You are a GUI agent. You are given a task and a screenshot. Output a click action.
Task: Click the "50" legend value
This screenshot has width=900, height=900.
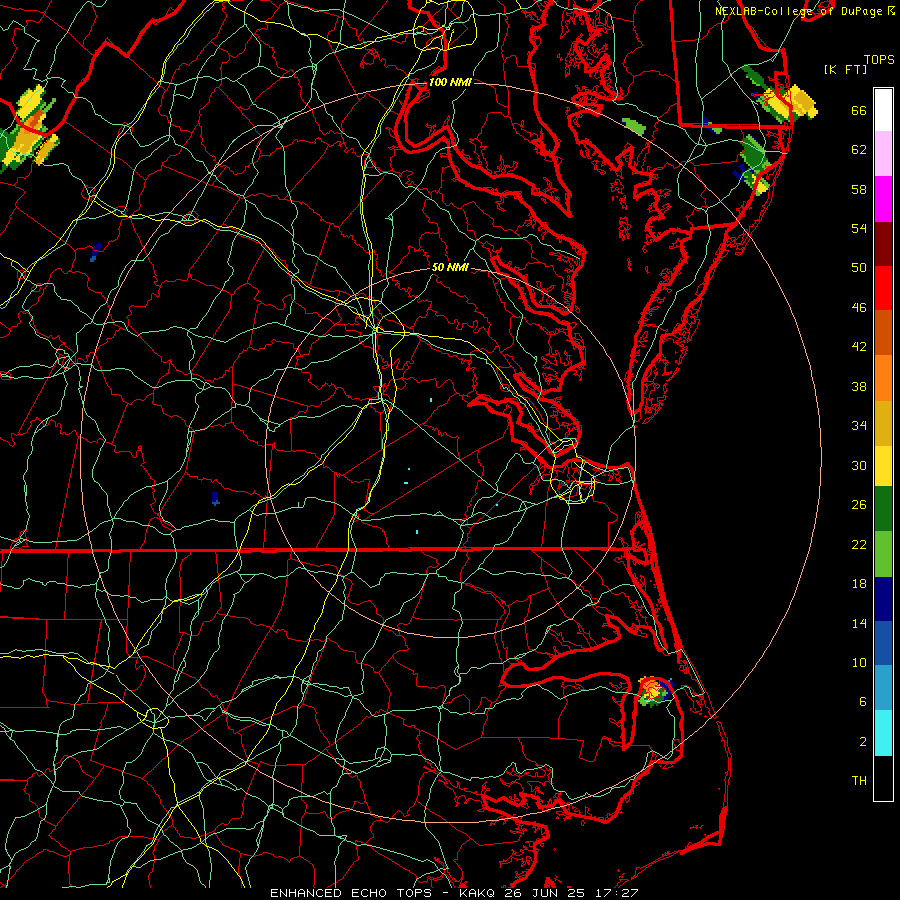pyautogui.click(x=859, y=268)
